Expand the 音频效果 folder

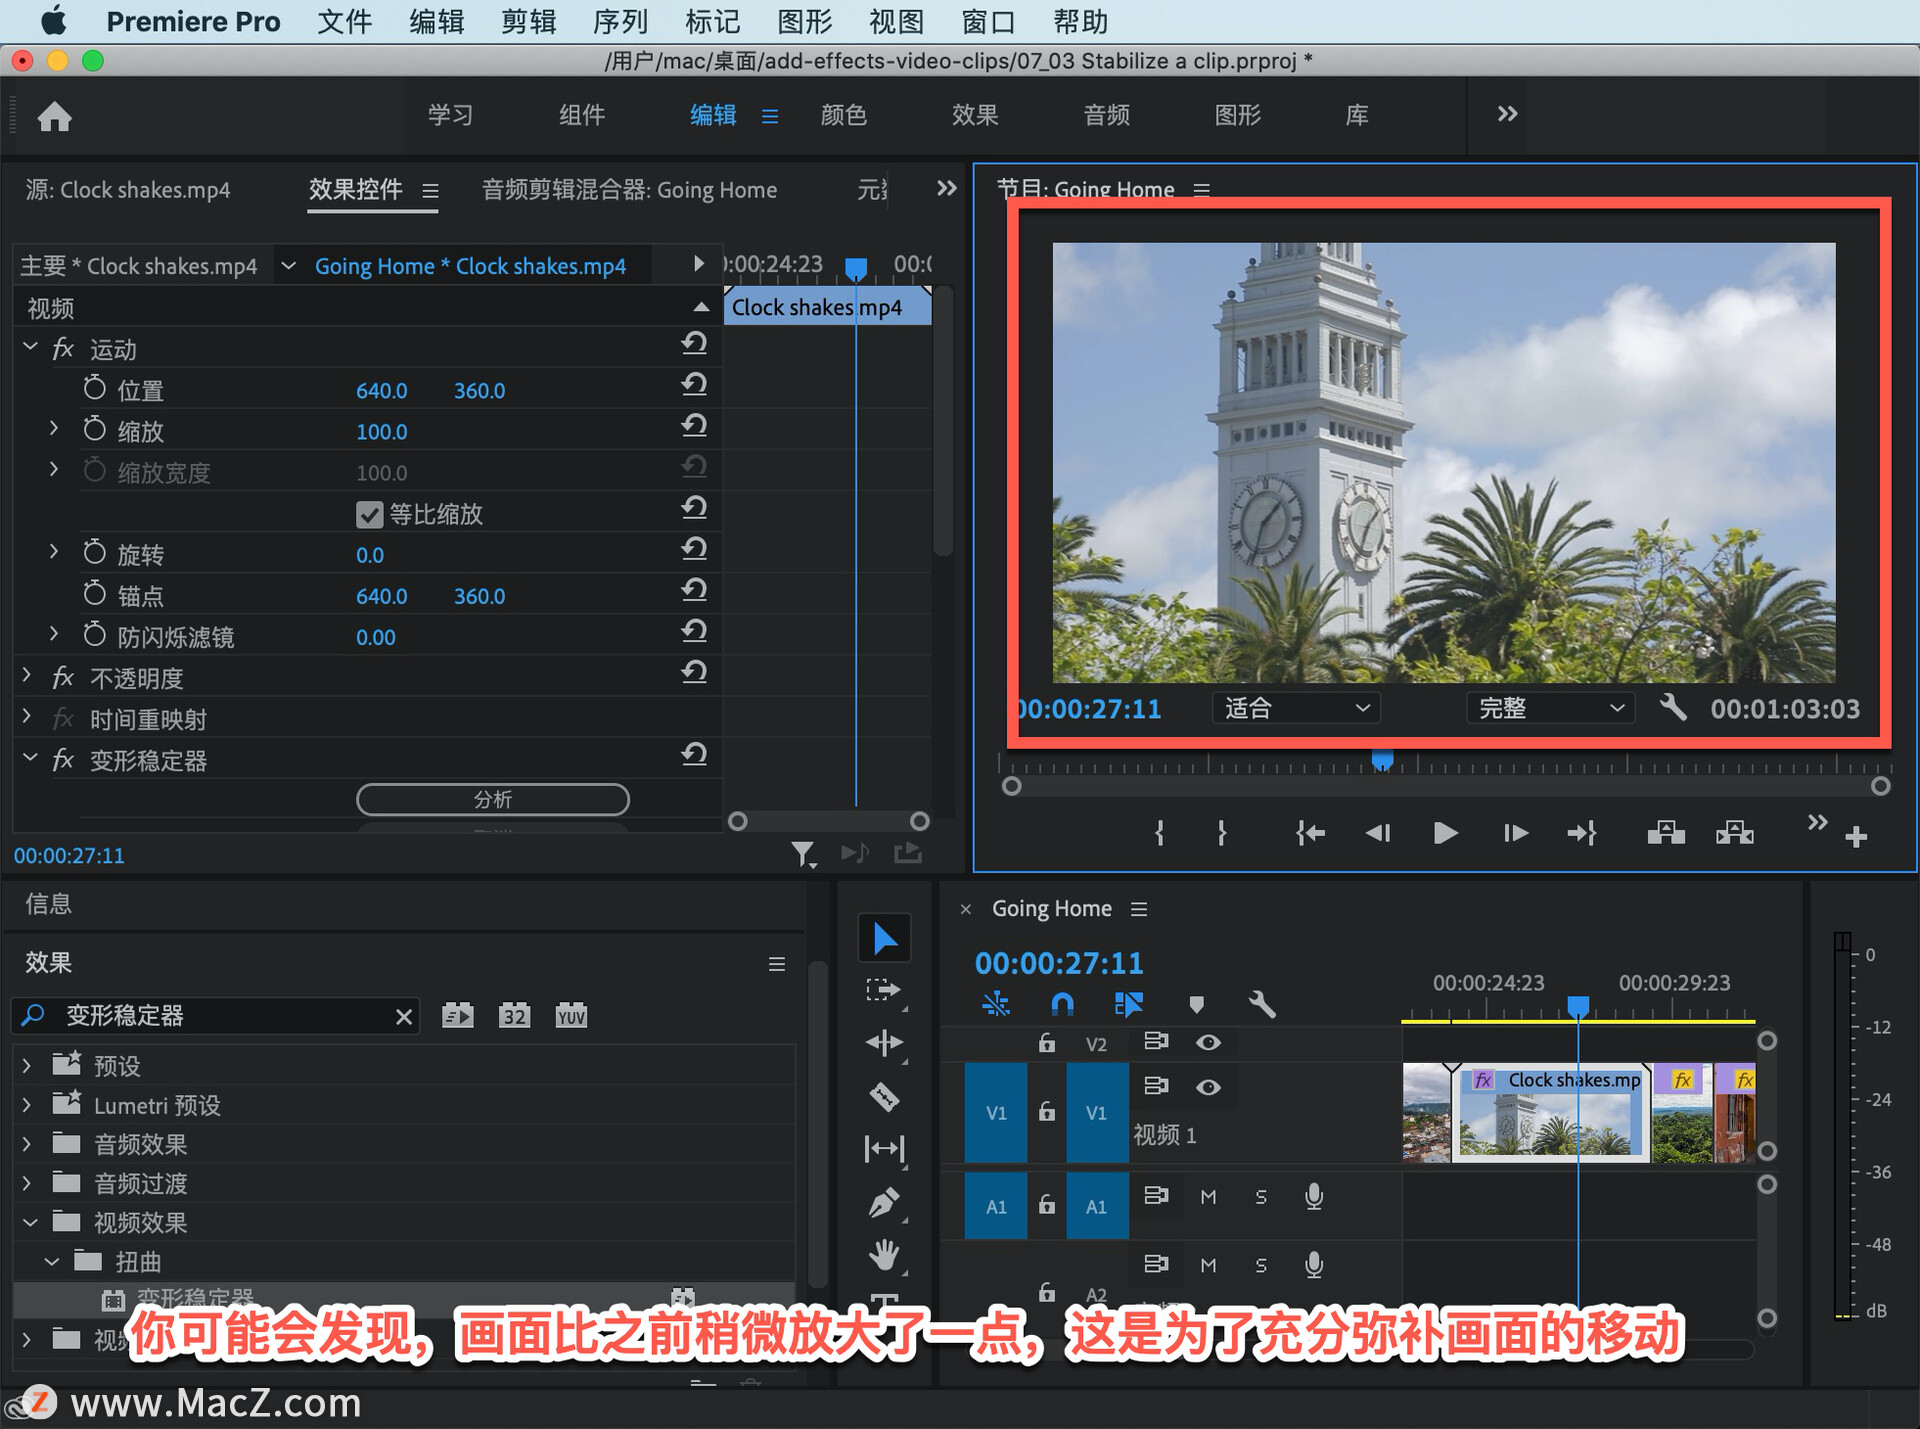(27, 1144)
